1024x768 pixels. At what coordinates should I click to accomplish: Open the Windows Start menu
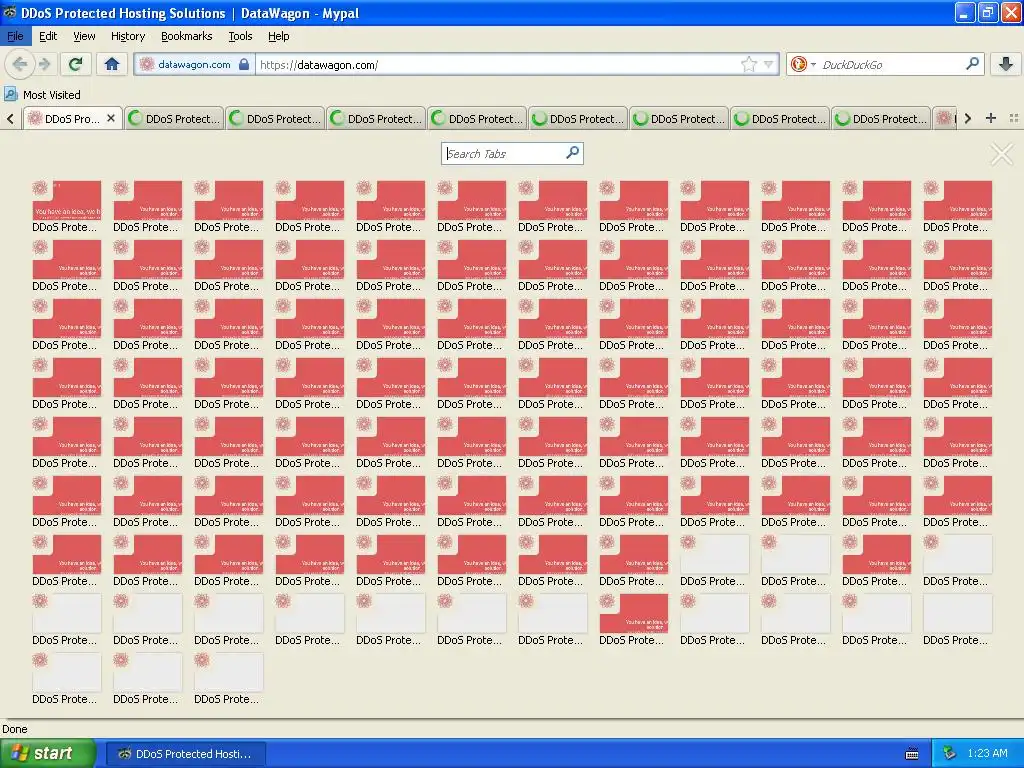(46, 754)
